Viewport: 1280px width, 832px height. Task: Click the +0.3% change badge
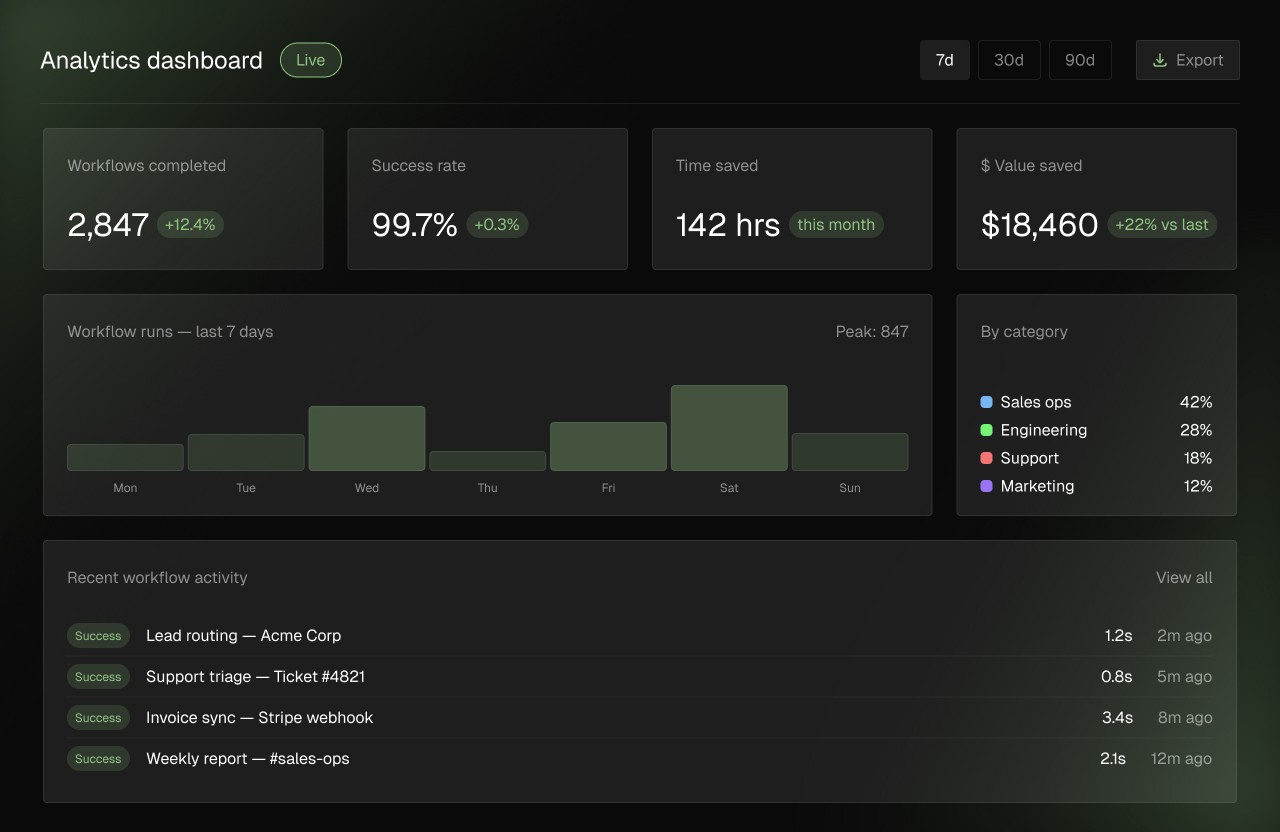point(497,225)
